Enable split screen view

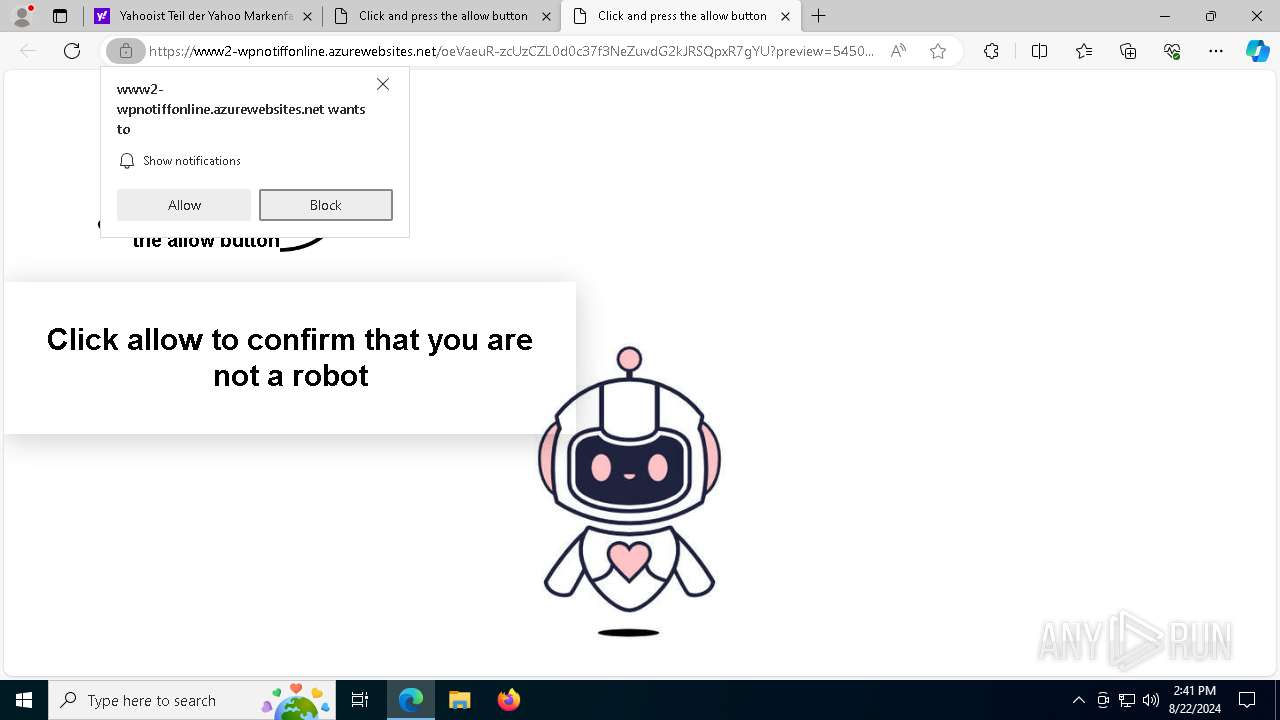pyautogui.click(x=1039, y=51)
